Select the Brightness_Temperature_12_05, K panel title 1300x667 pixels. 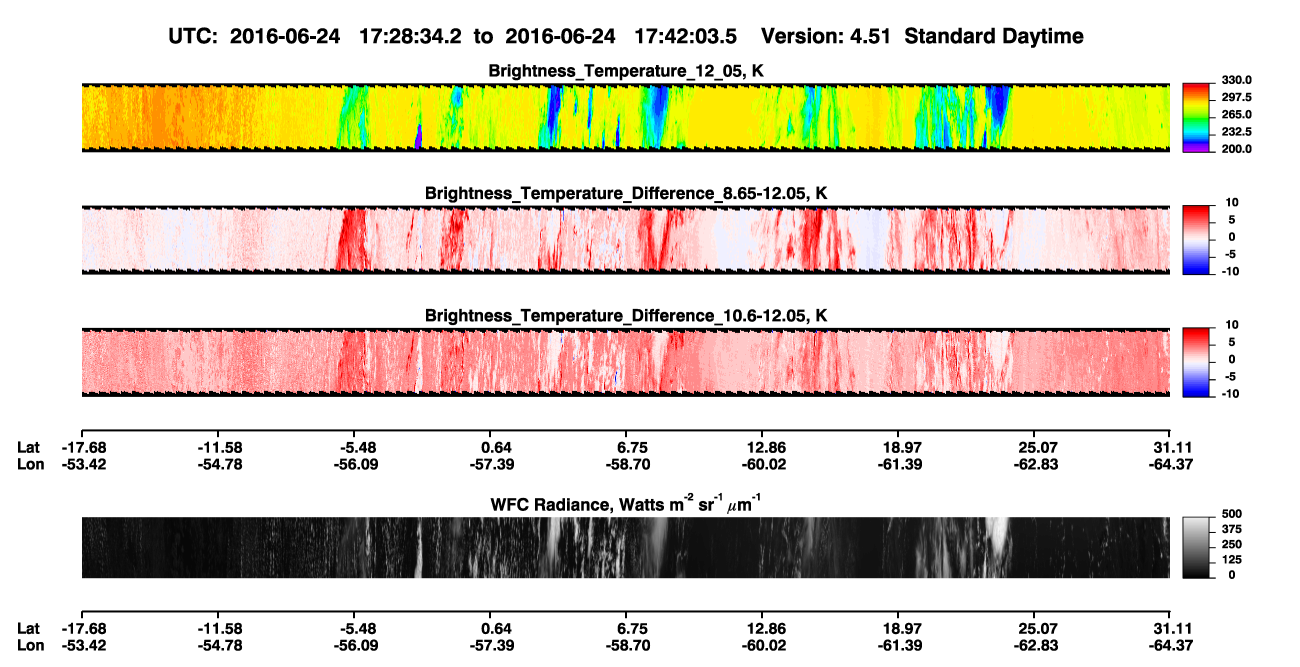[626, 71]
